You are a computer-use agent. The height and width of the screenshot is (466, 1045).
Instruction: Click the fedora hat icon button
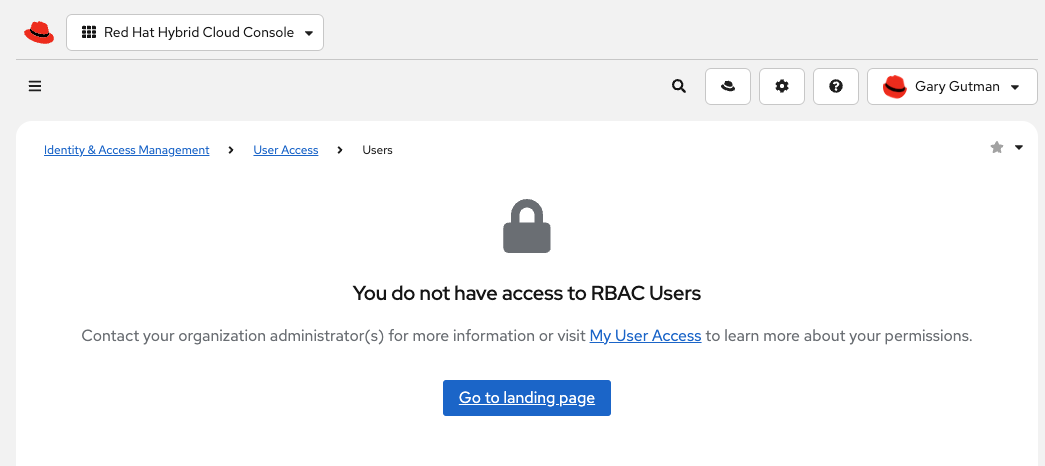click(728, 86)
